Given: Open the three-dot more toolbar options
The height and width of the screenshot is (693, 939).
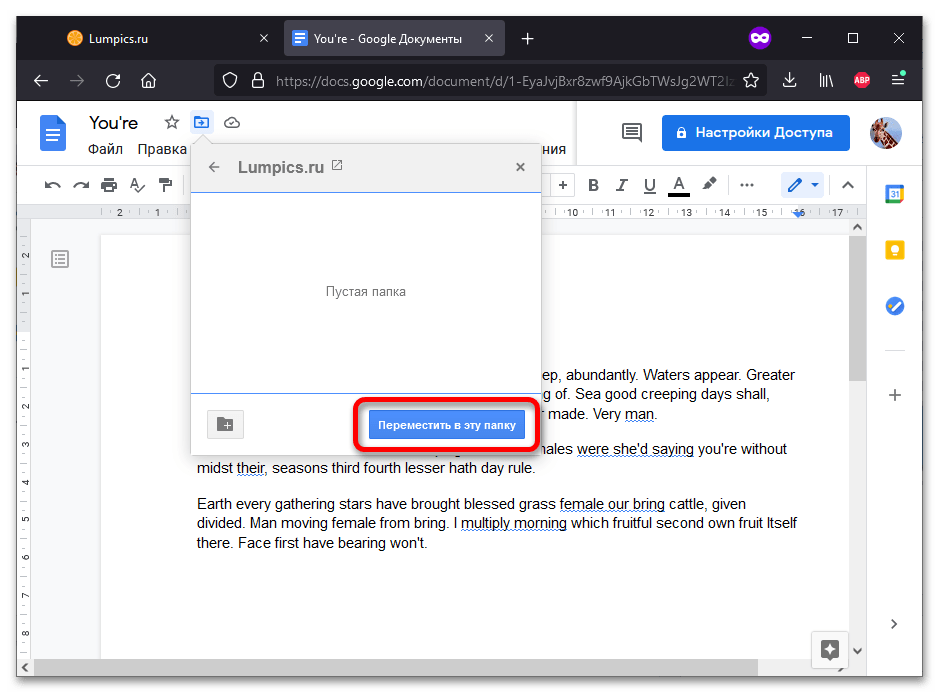Looking at the screenshot, I should [x=747, y=185].
